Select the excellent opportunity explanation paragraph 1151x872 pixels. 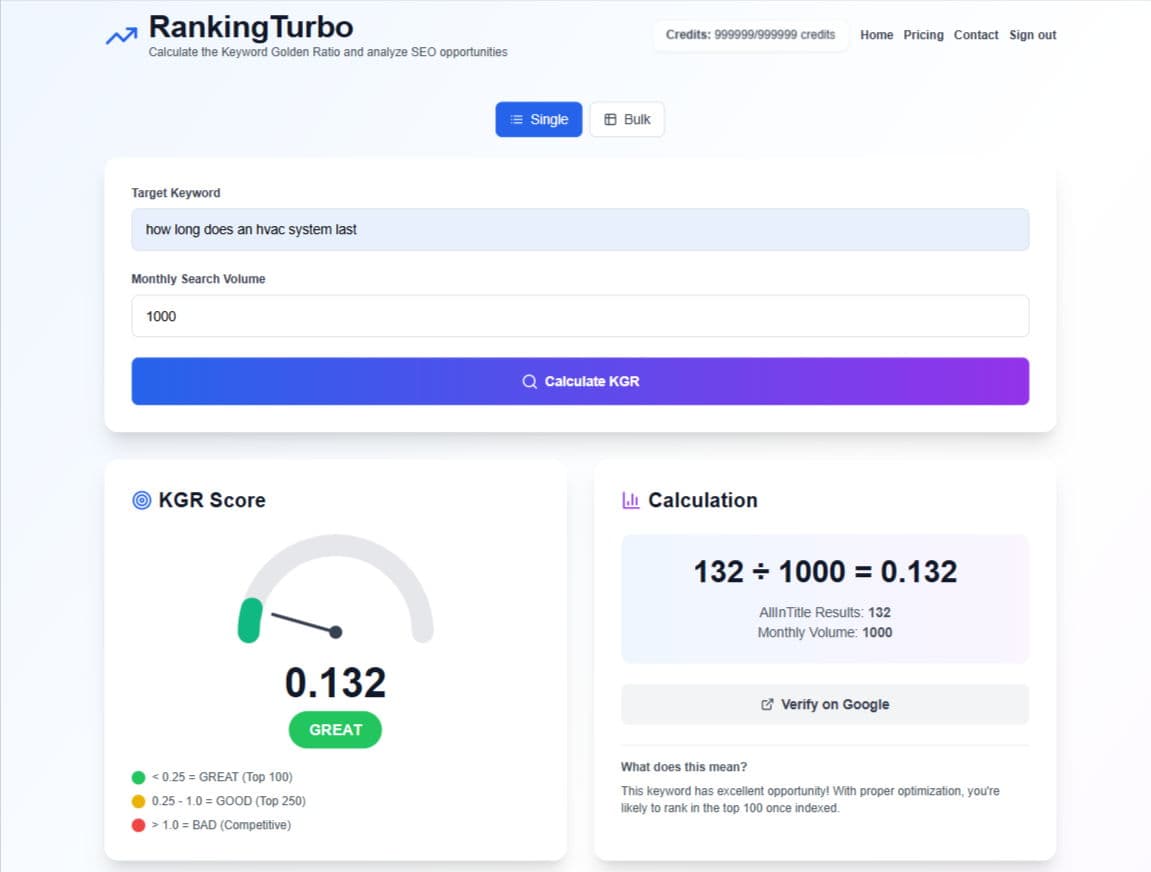[810, 799]
